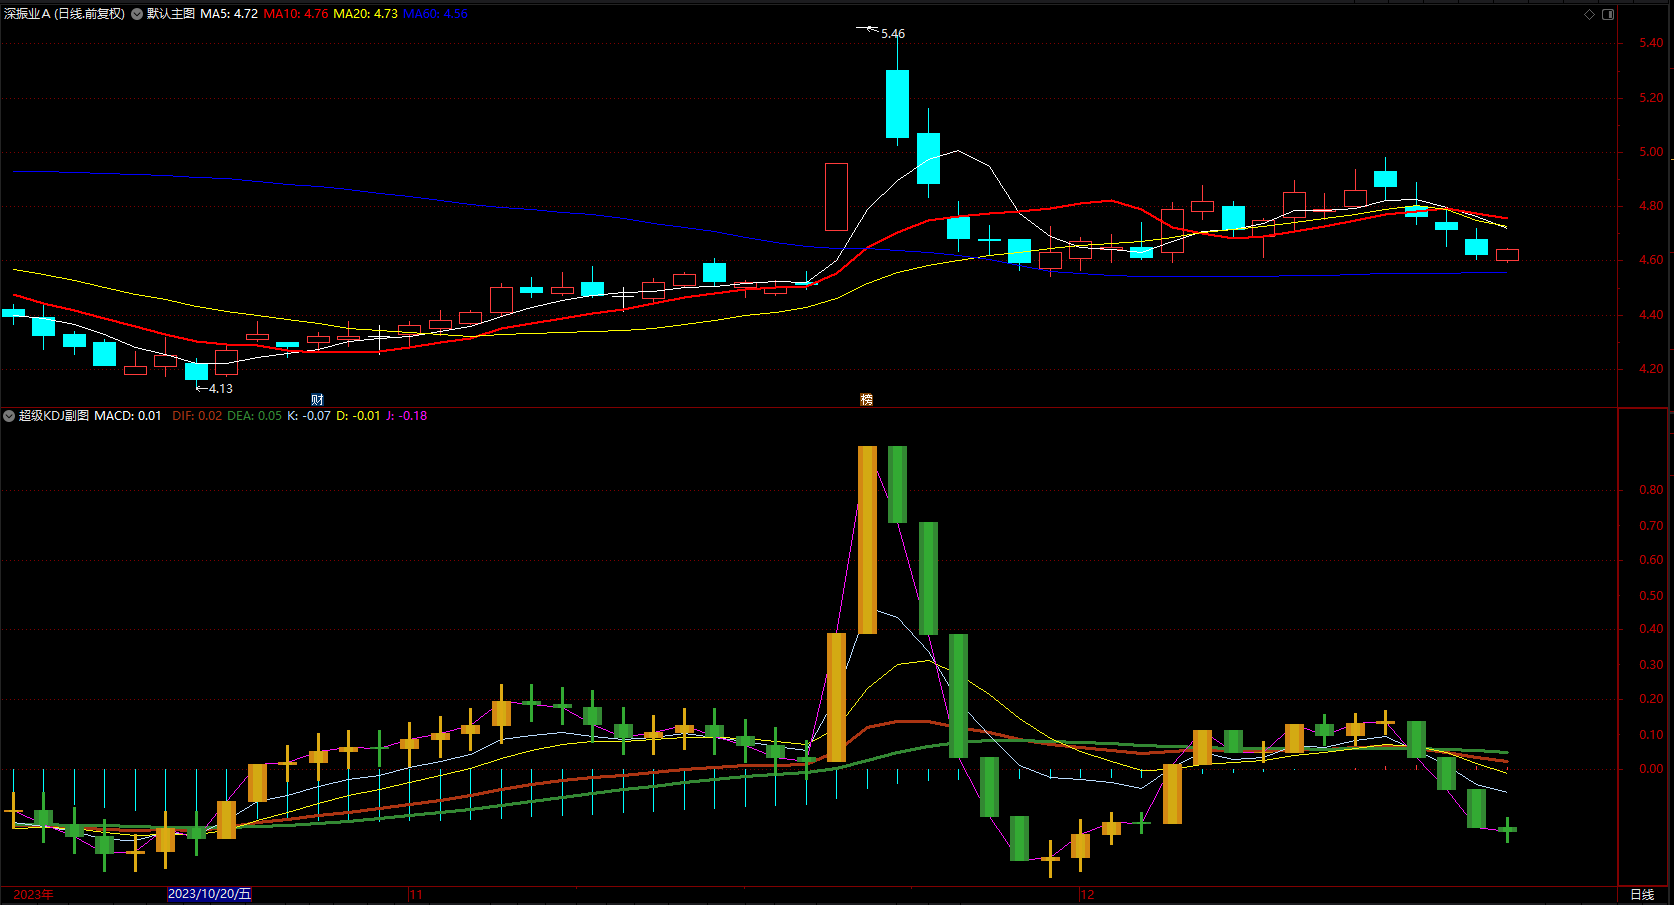
Task: Click the stock title 深振业A (日线.前复权)
Action: [x=65, y=14]
